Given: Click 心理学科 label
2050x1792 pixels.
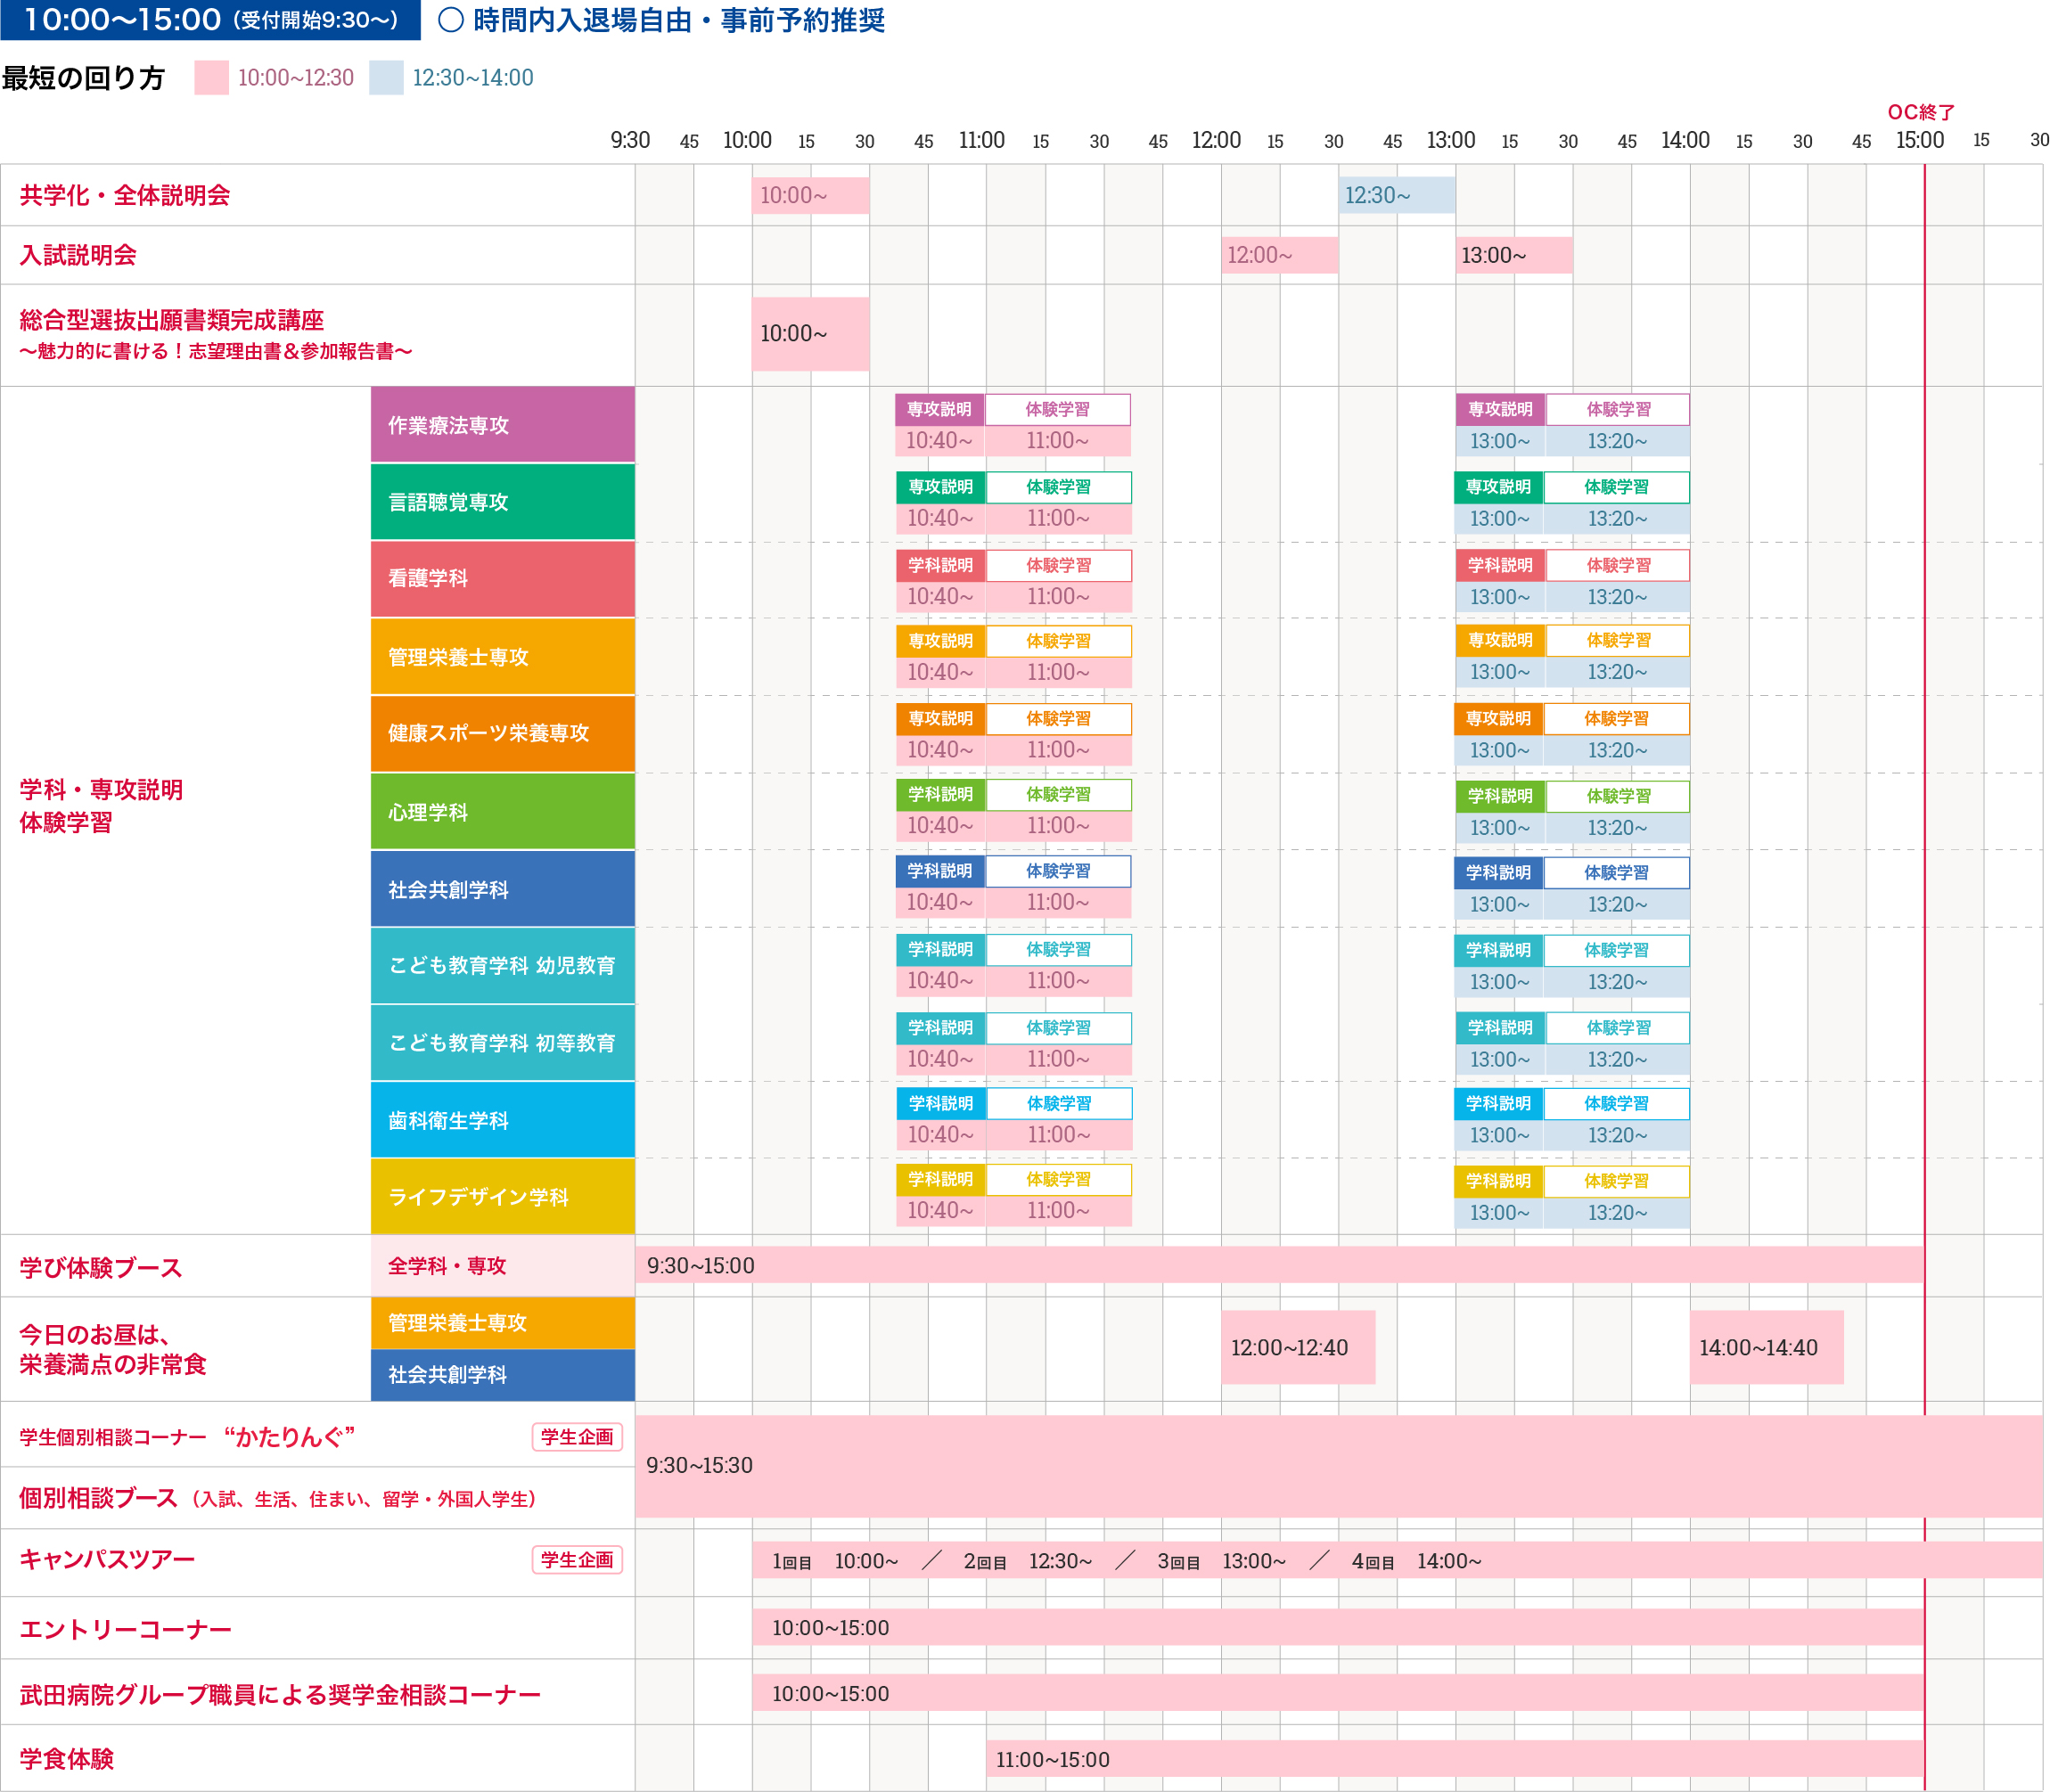Looking at the screenshot, I should 502,812.
